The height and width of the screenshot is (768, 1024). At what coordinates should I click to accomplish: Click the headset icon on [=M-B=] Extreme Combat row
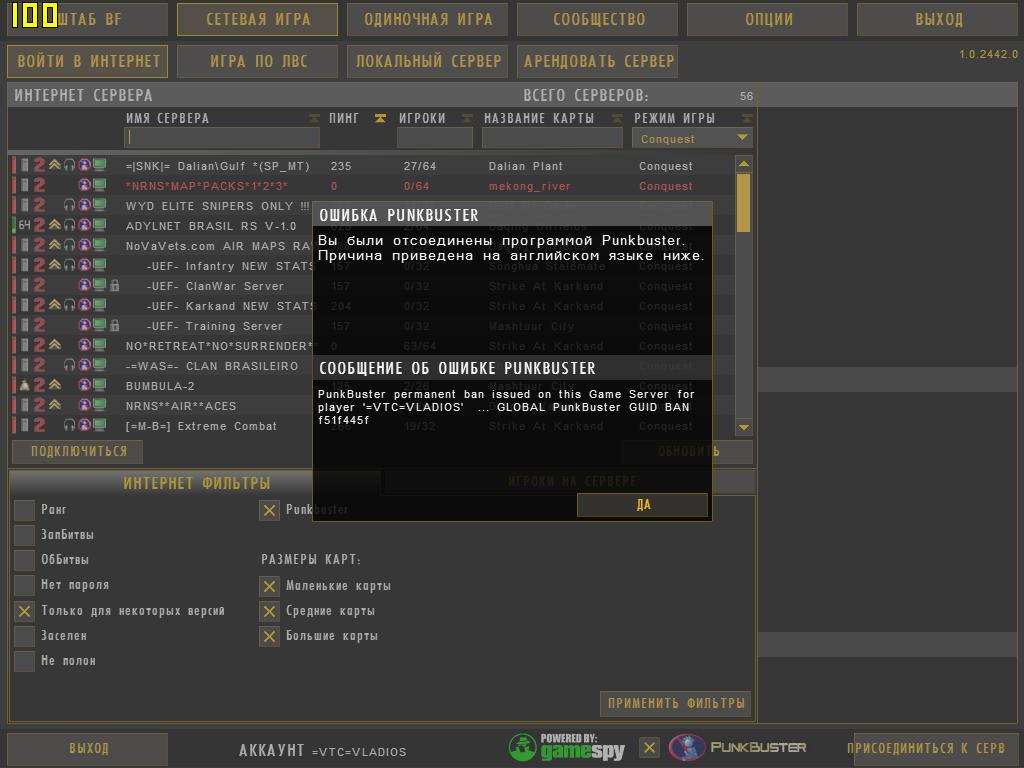(69, 425)
